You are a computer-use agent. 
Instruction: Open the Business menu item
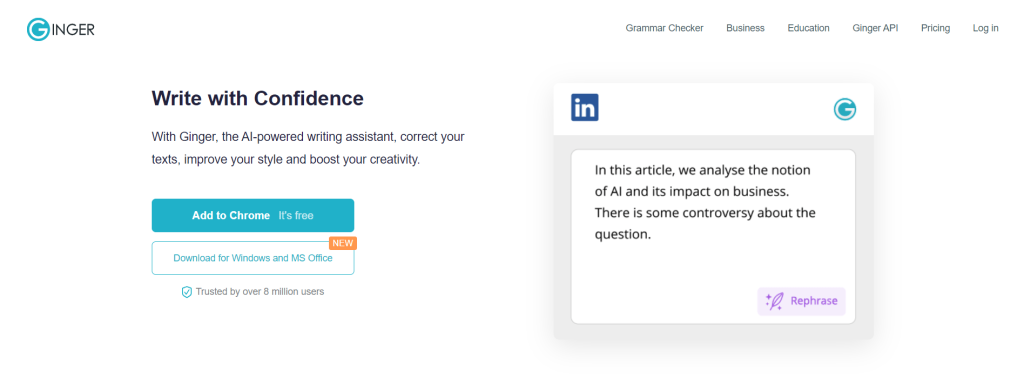click(745, 28)
